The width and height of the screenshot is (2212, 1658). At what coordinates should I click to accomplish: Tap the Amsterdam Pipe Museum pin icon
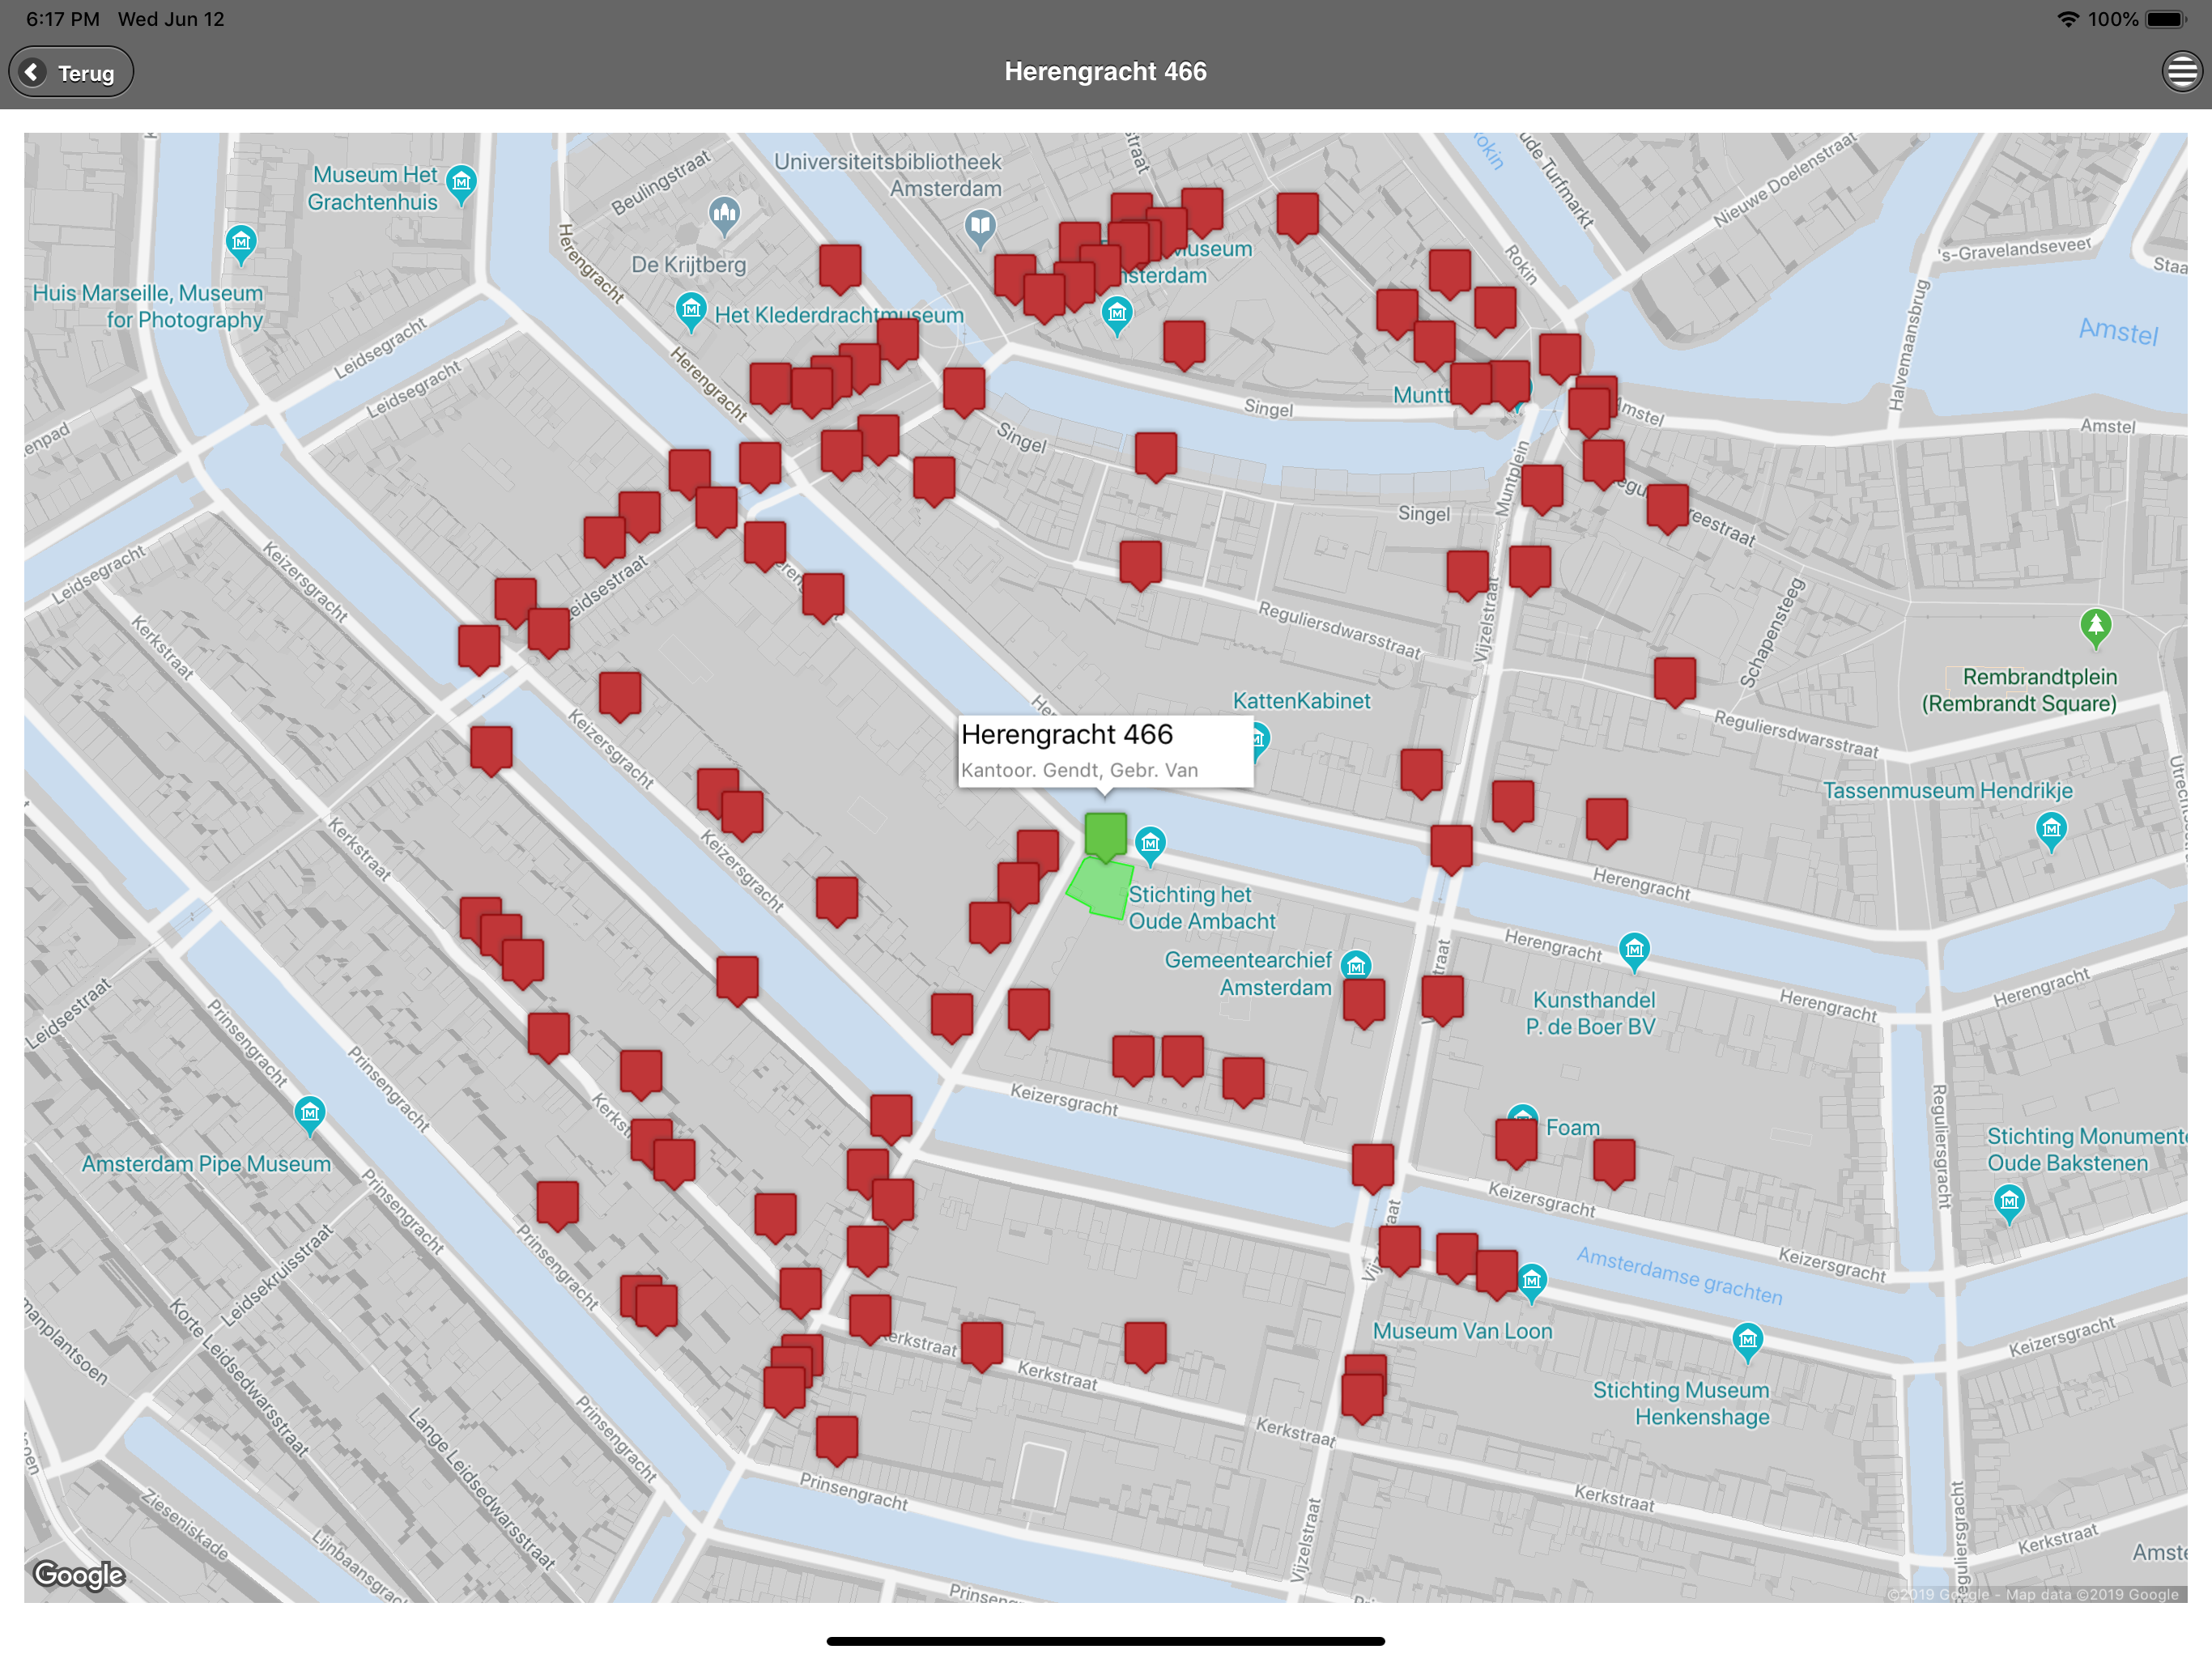click(310, 1116)
